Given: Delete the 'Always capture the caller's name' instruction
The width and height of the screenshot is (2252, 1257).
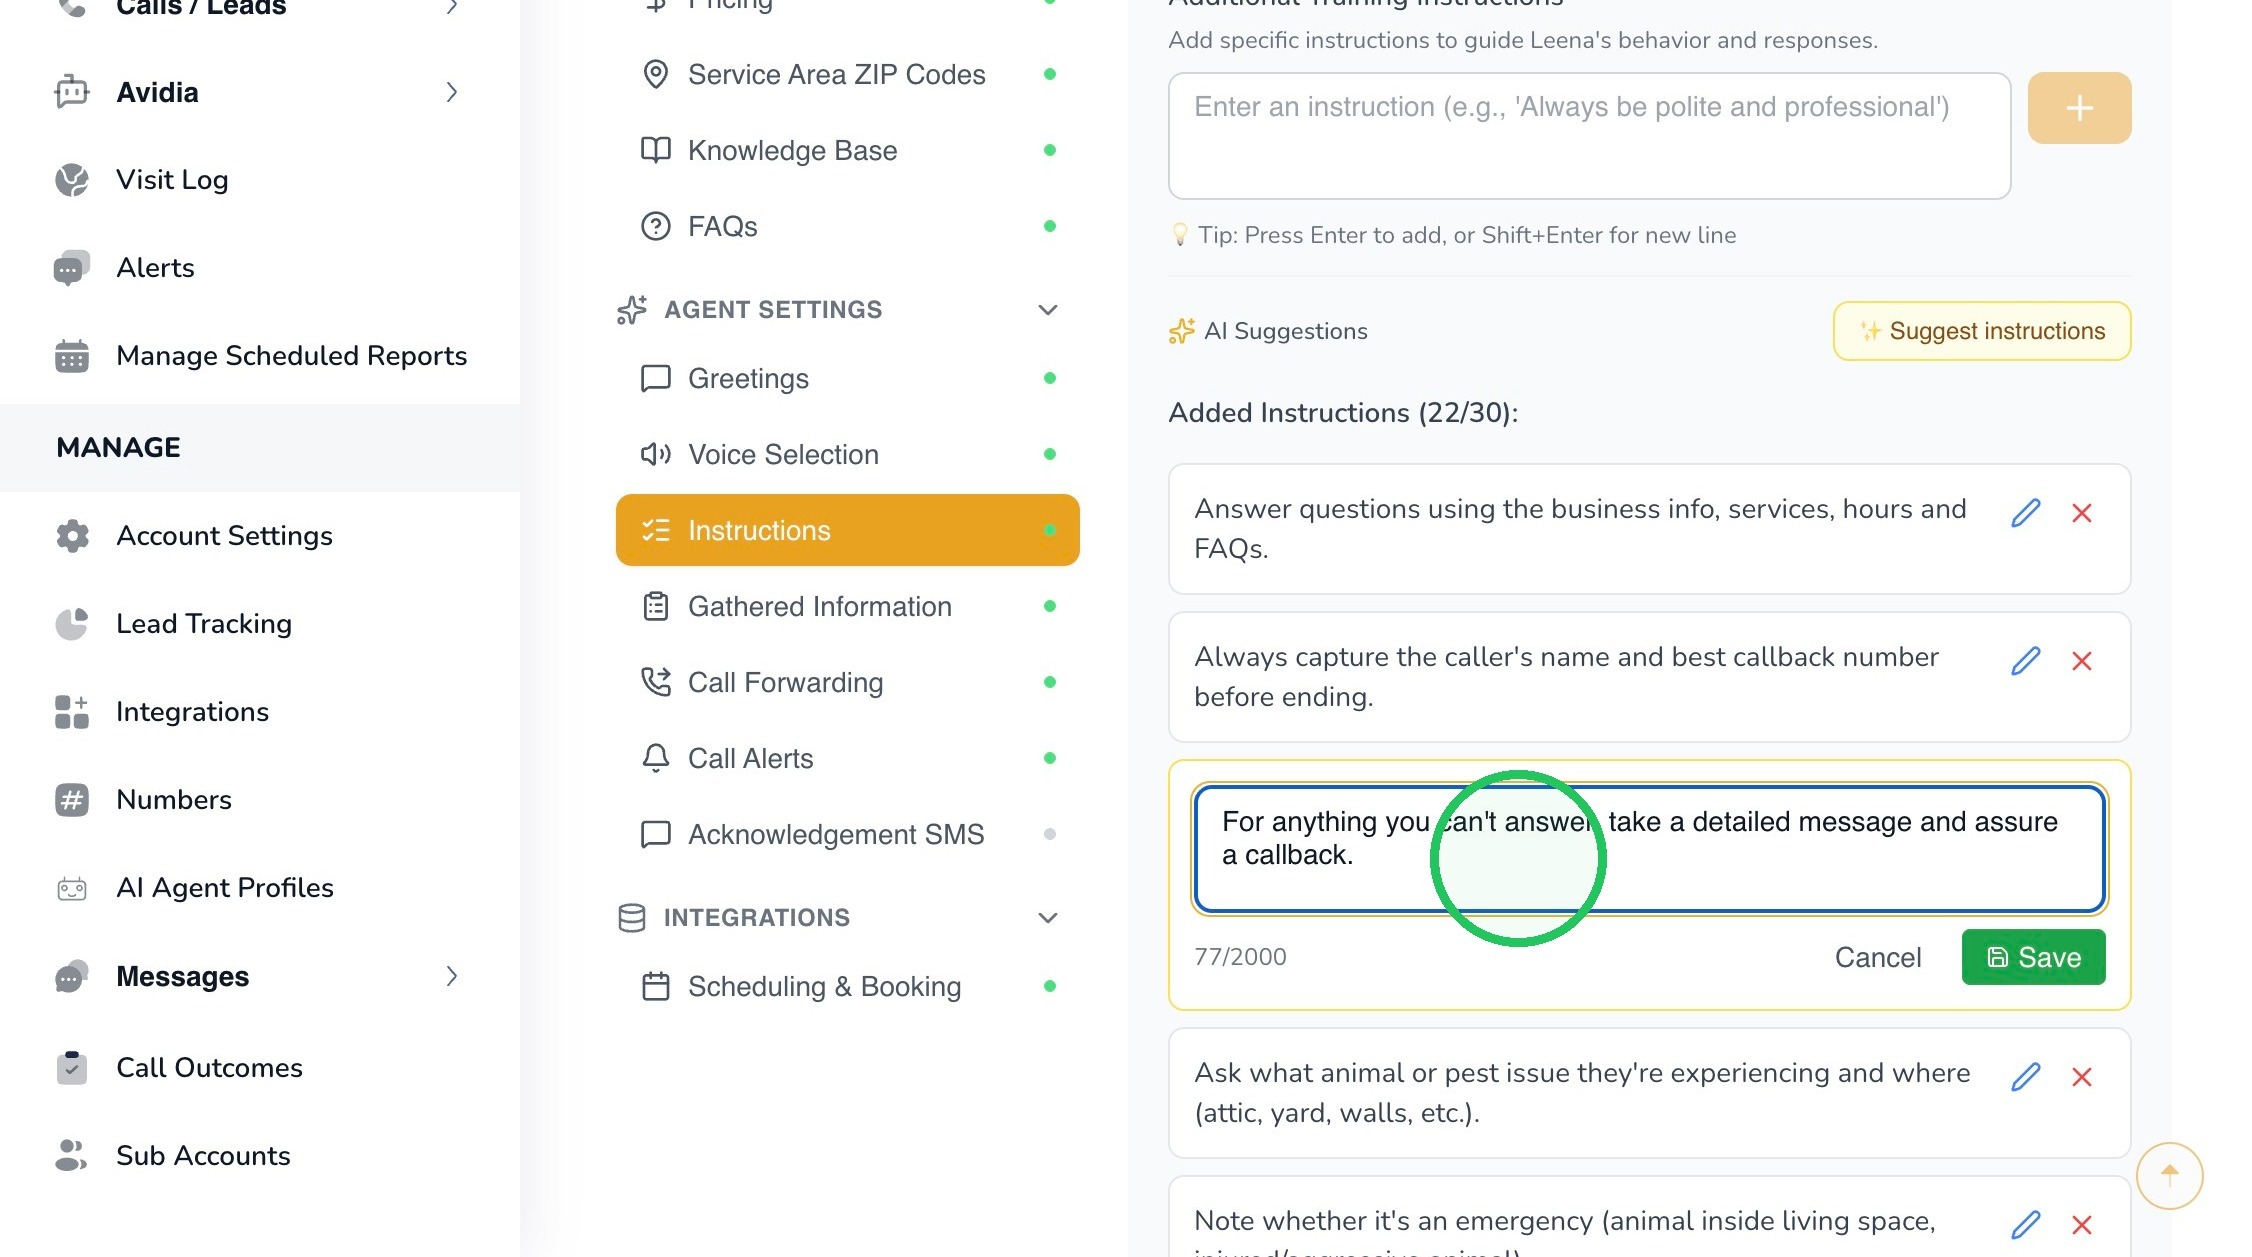Looking at the screenshot, I should click(x=2082, y=661).
